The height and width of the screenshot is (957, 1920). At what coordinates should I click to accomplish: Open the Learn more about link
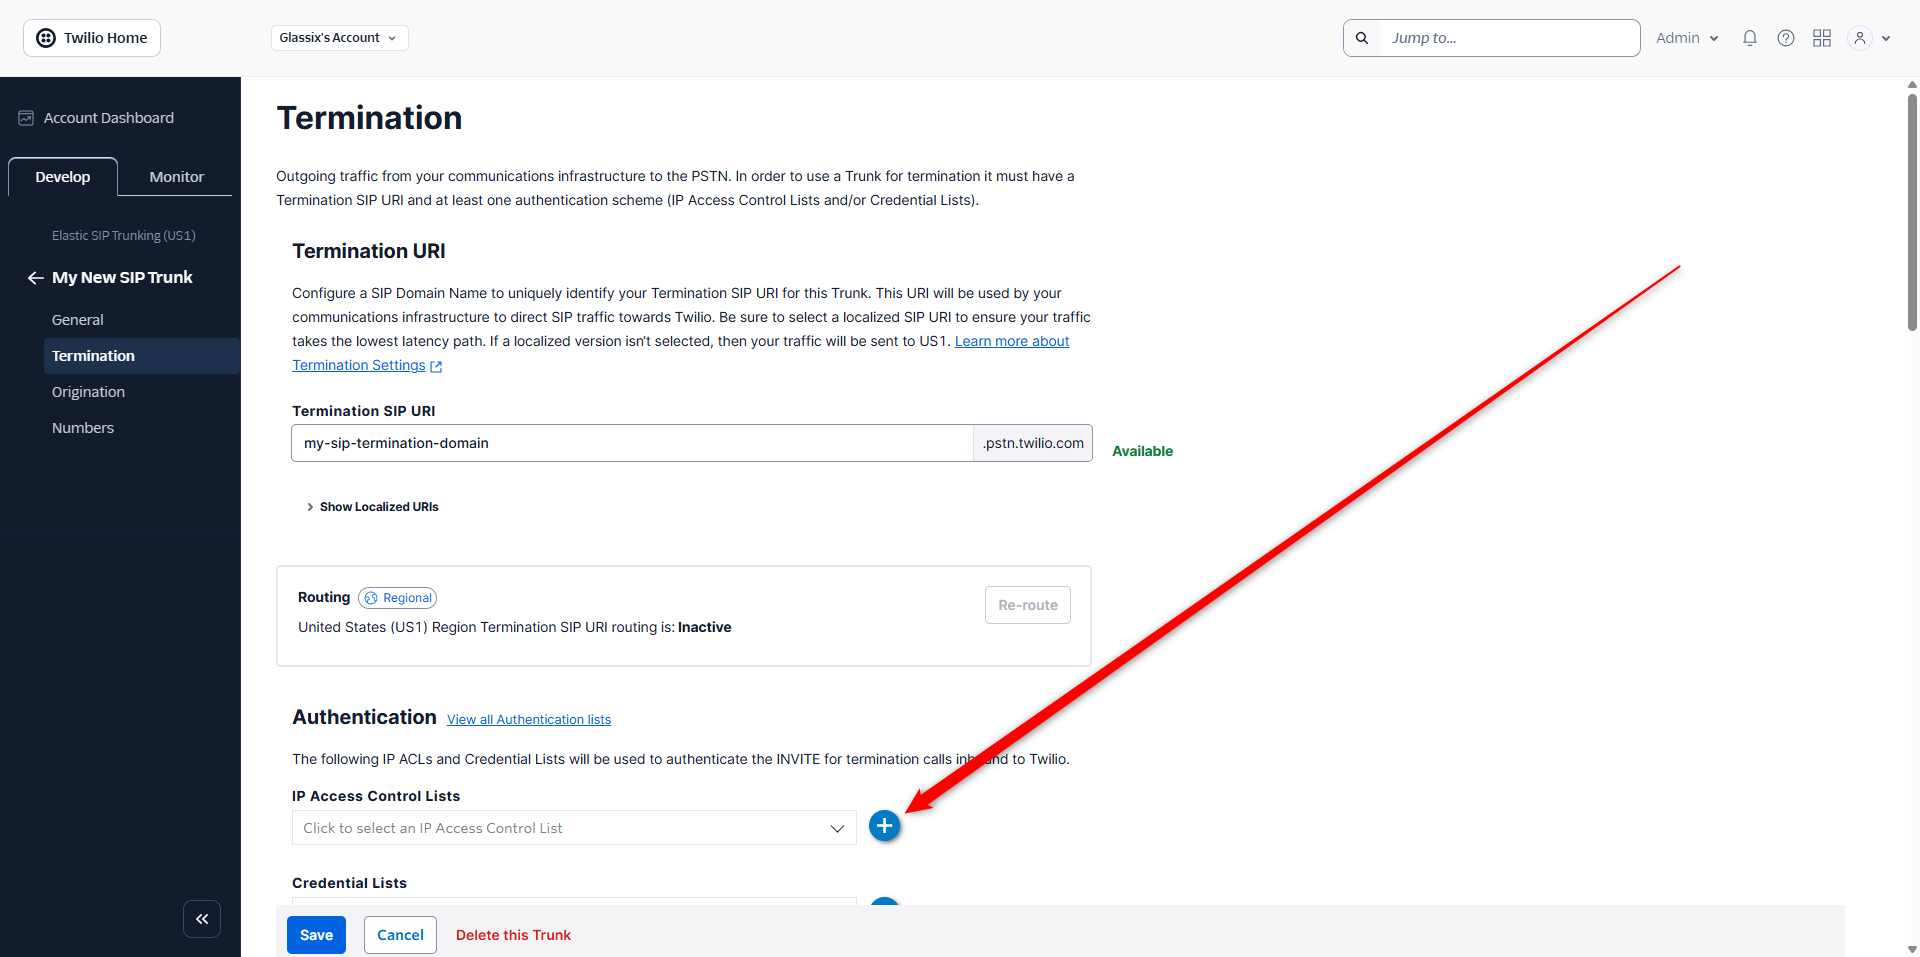point(1012,341)
